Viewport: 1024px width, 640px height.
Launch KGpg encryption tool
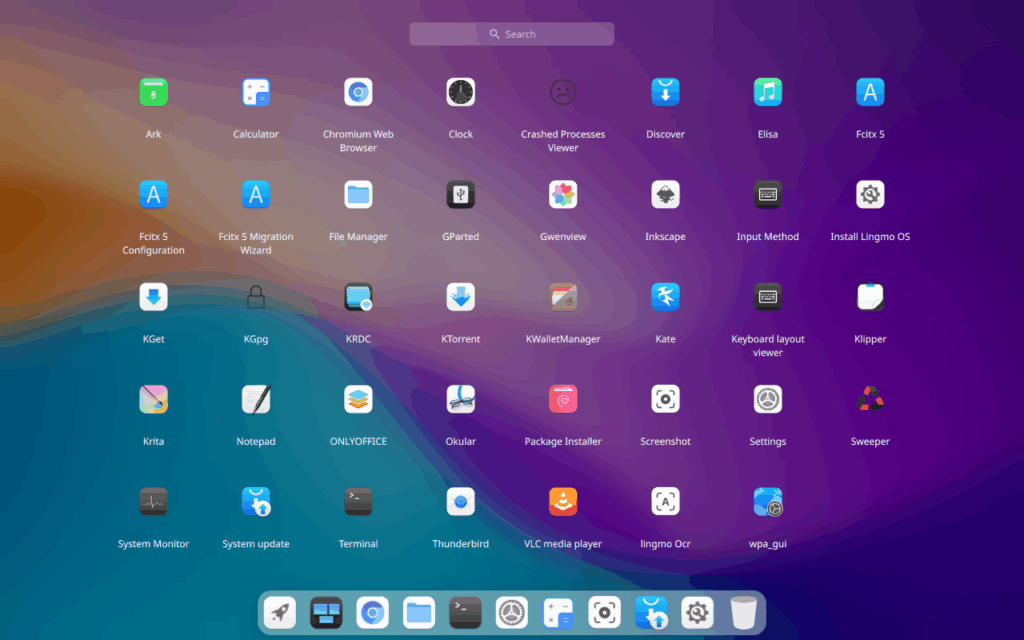[x=256, y=297]
